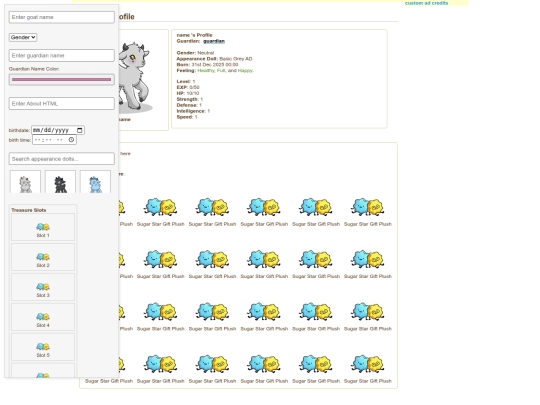
Task: Click the Search appearance dolls box
Action: point(62,159)
